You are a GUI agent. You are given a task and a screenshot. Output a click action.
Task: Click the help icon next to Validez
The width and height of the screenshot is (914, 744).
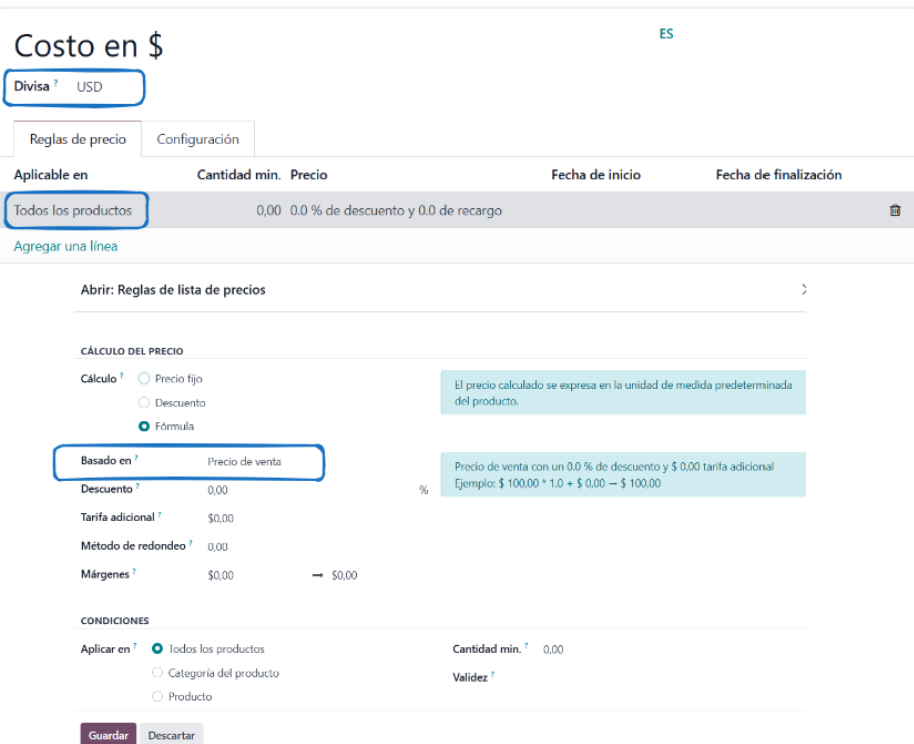(x=492, y=676)
